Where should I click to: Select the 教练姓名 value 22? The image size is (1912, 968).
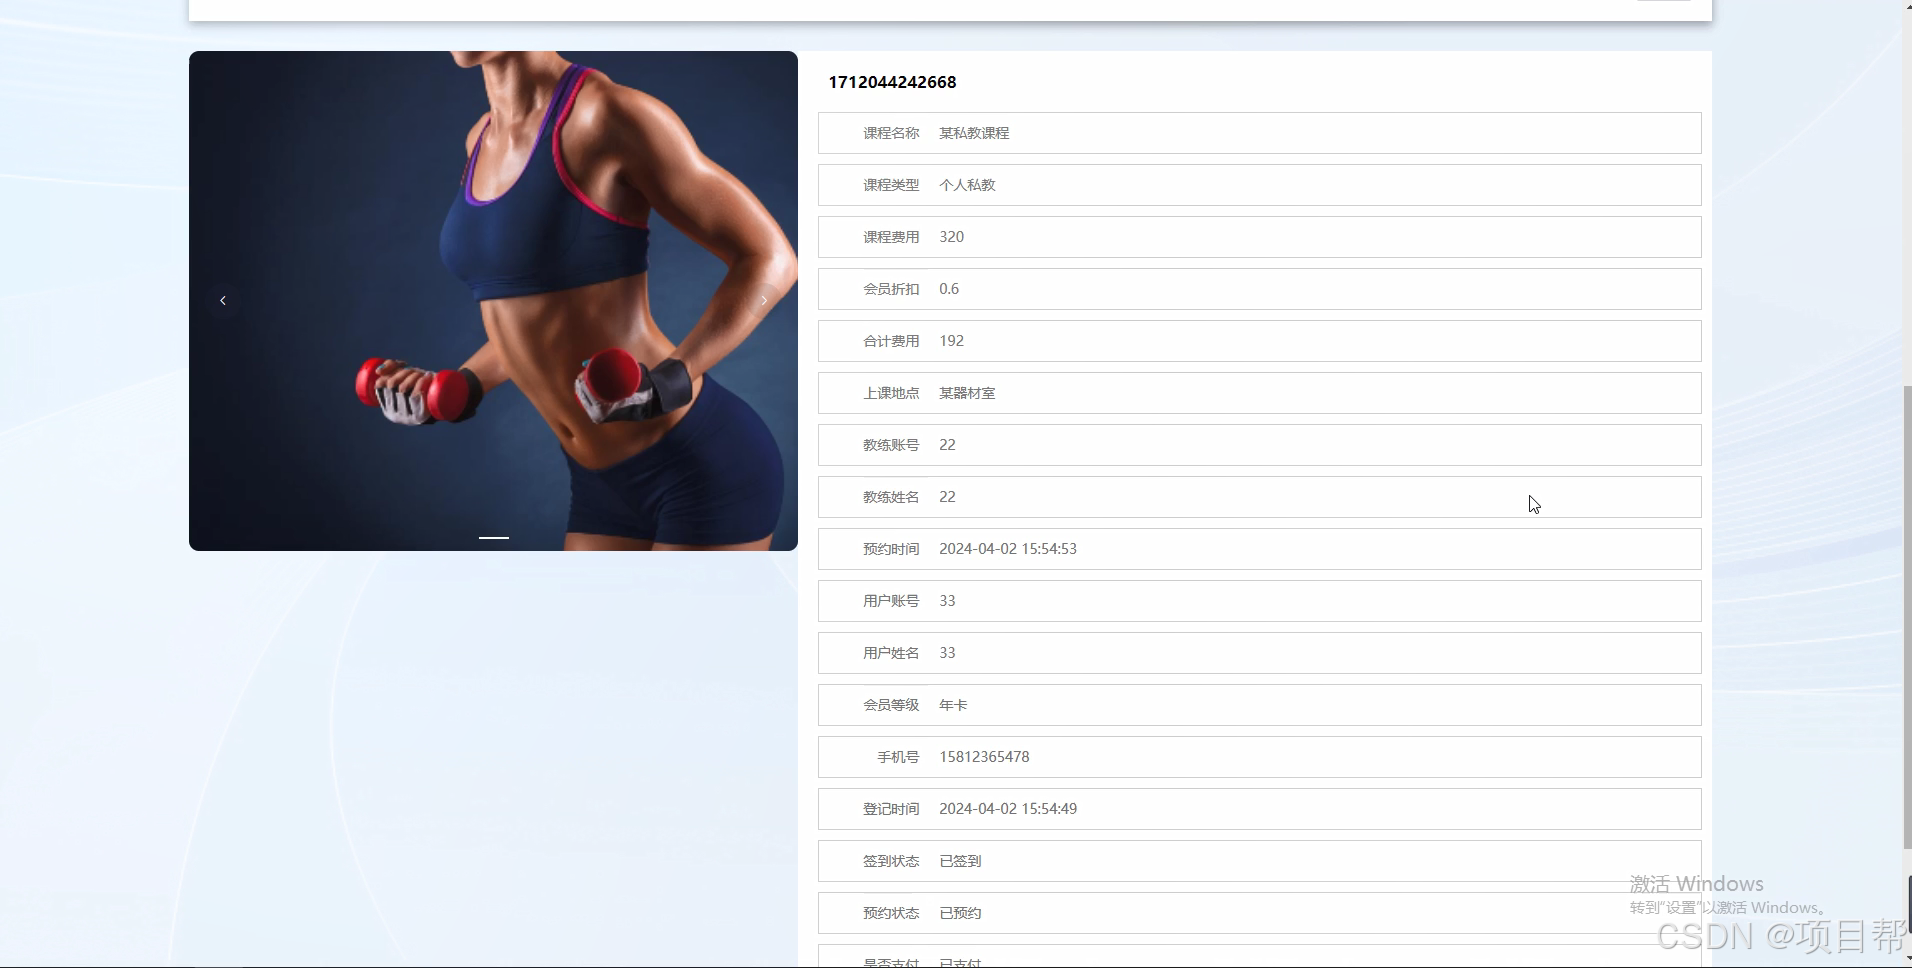pos(947,497)
